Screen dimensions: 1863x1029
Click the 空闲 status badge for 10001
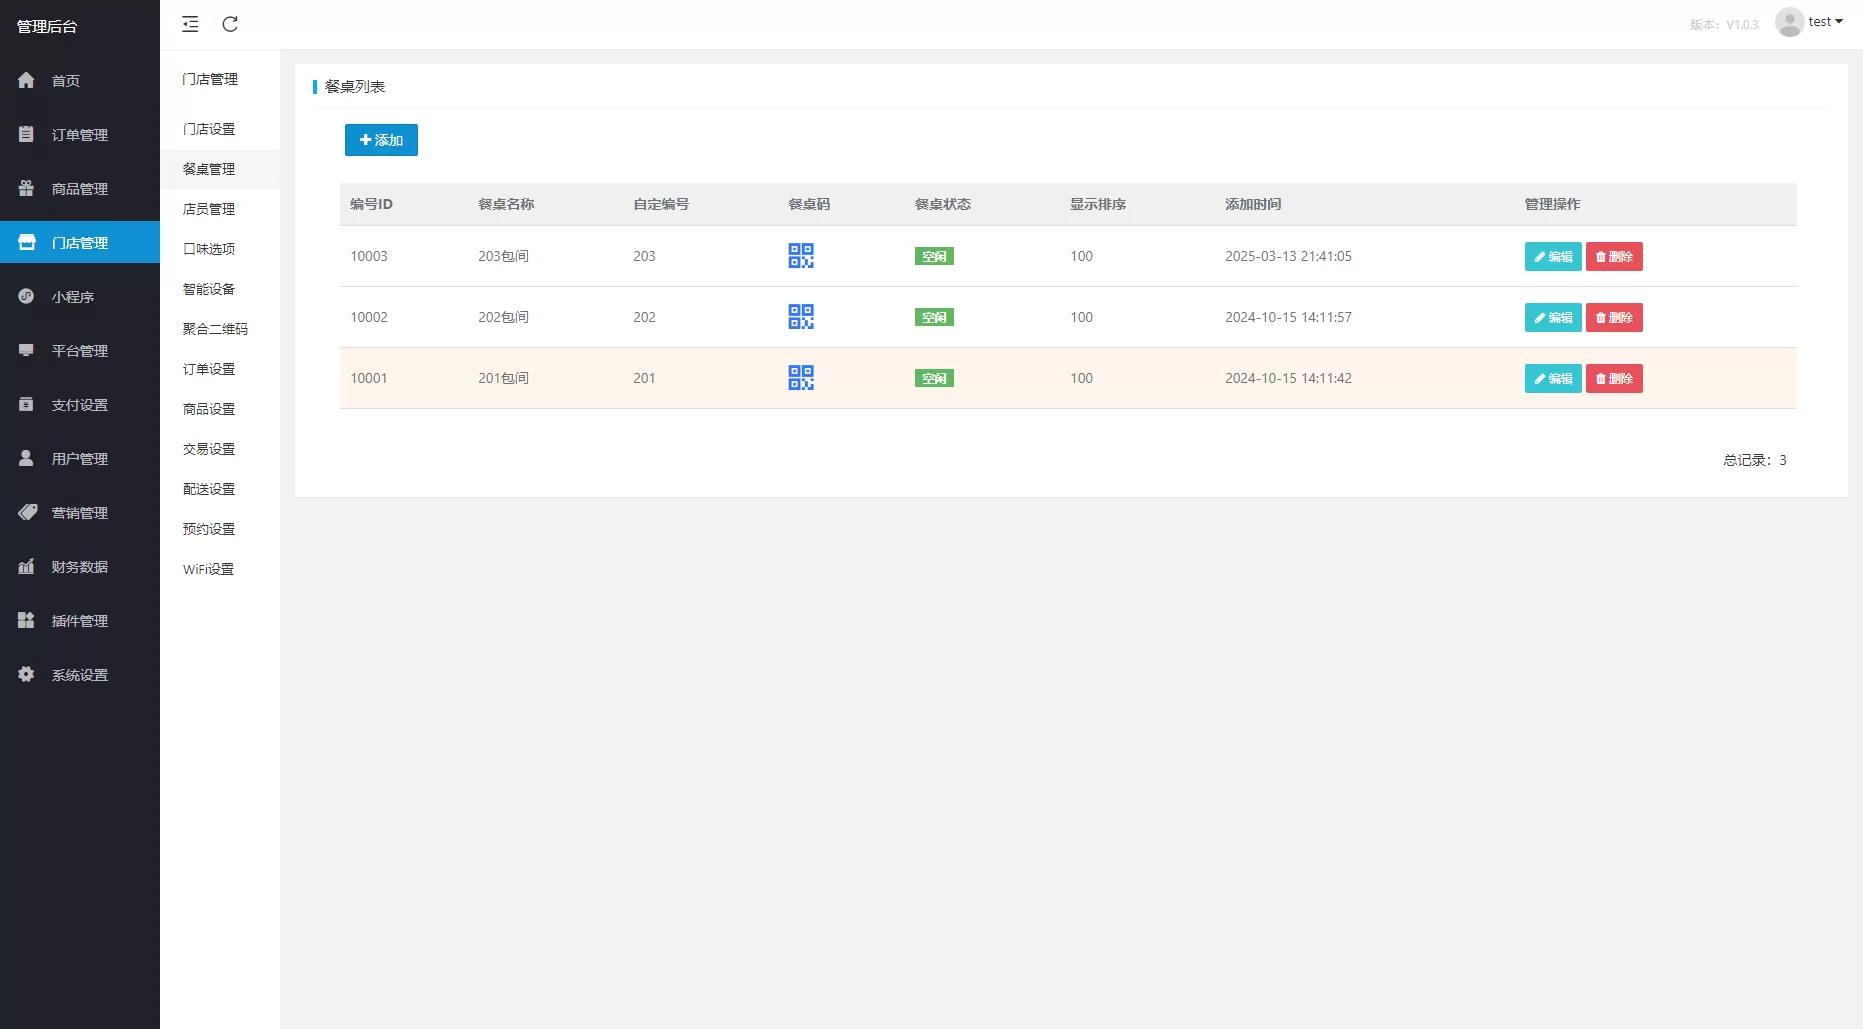[934, 378]
